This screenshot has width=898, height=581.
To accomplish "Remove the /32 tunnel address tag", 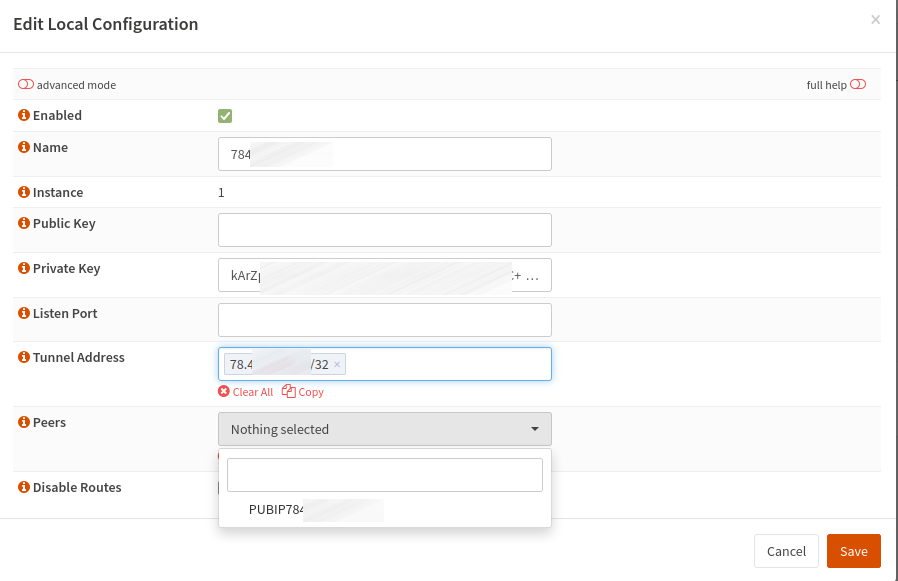I will pyautogui.click(x=337, y=365).
